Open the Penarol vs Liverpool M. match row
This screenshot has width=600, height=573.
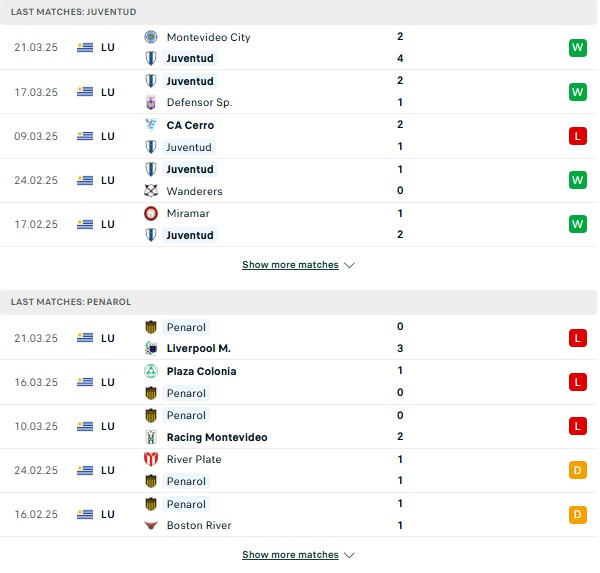(x=298, y=338)
